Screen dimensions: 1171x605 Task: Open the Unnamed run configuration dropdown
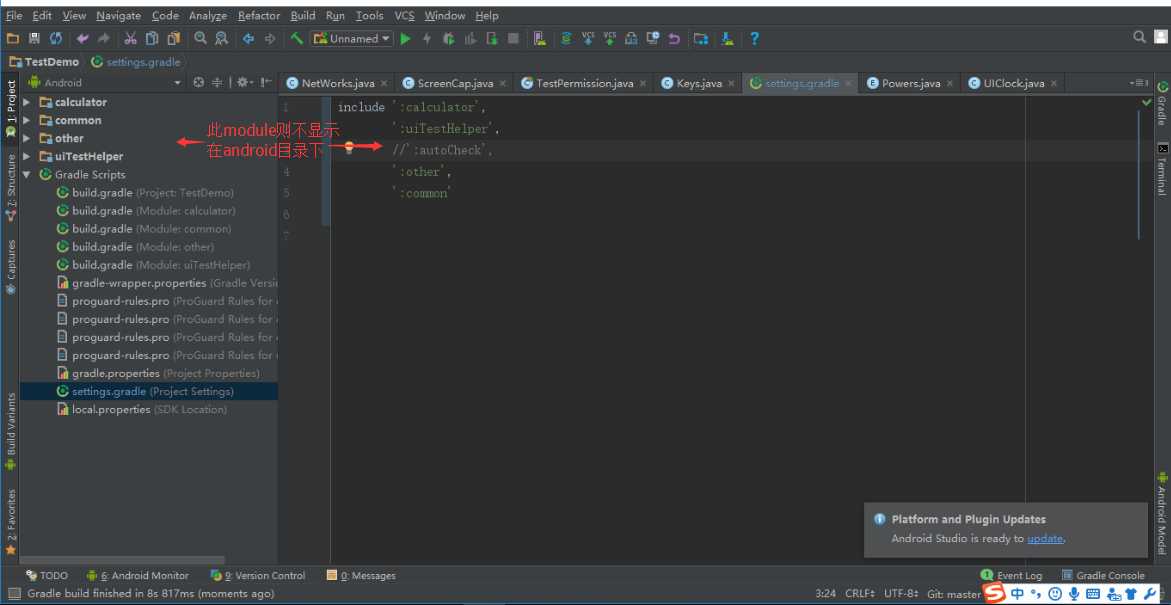coord(352,39)
